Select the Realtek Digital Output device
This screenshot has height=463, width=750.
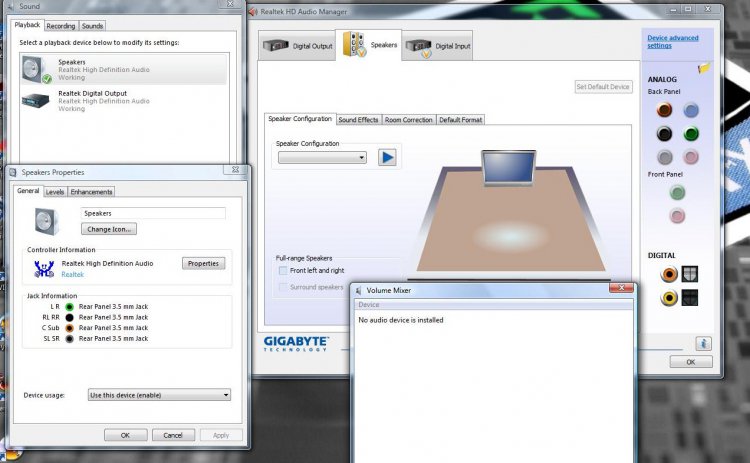pyautogui.click(x=124, y=101)
